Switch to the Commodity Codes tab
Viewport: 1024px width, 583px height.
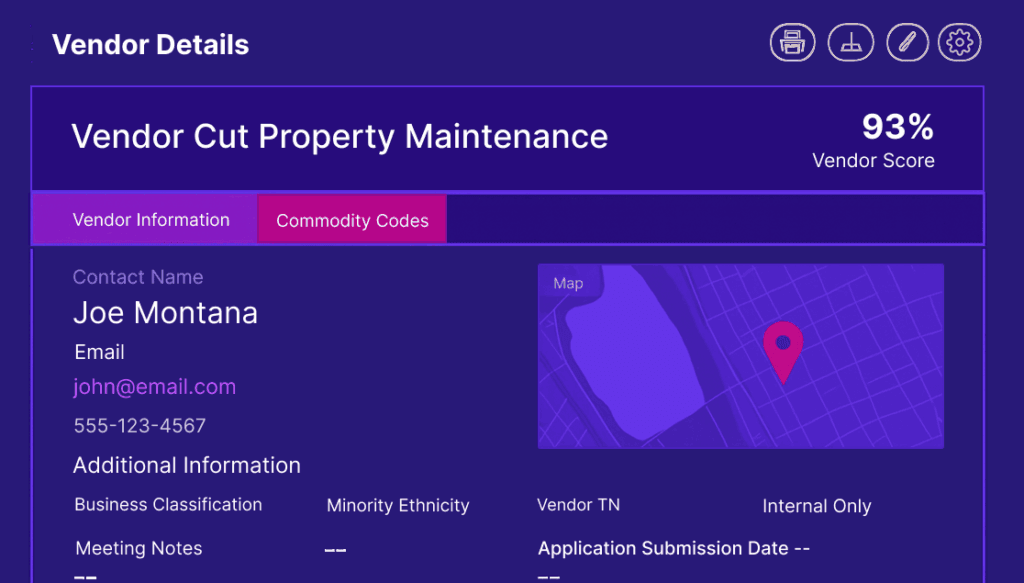352,220
